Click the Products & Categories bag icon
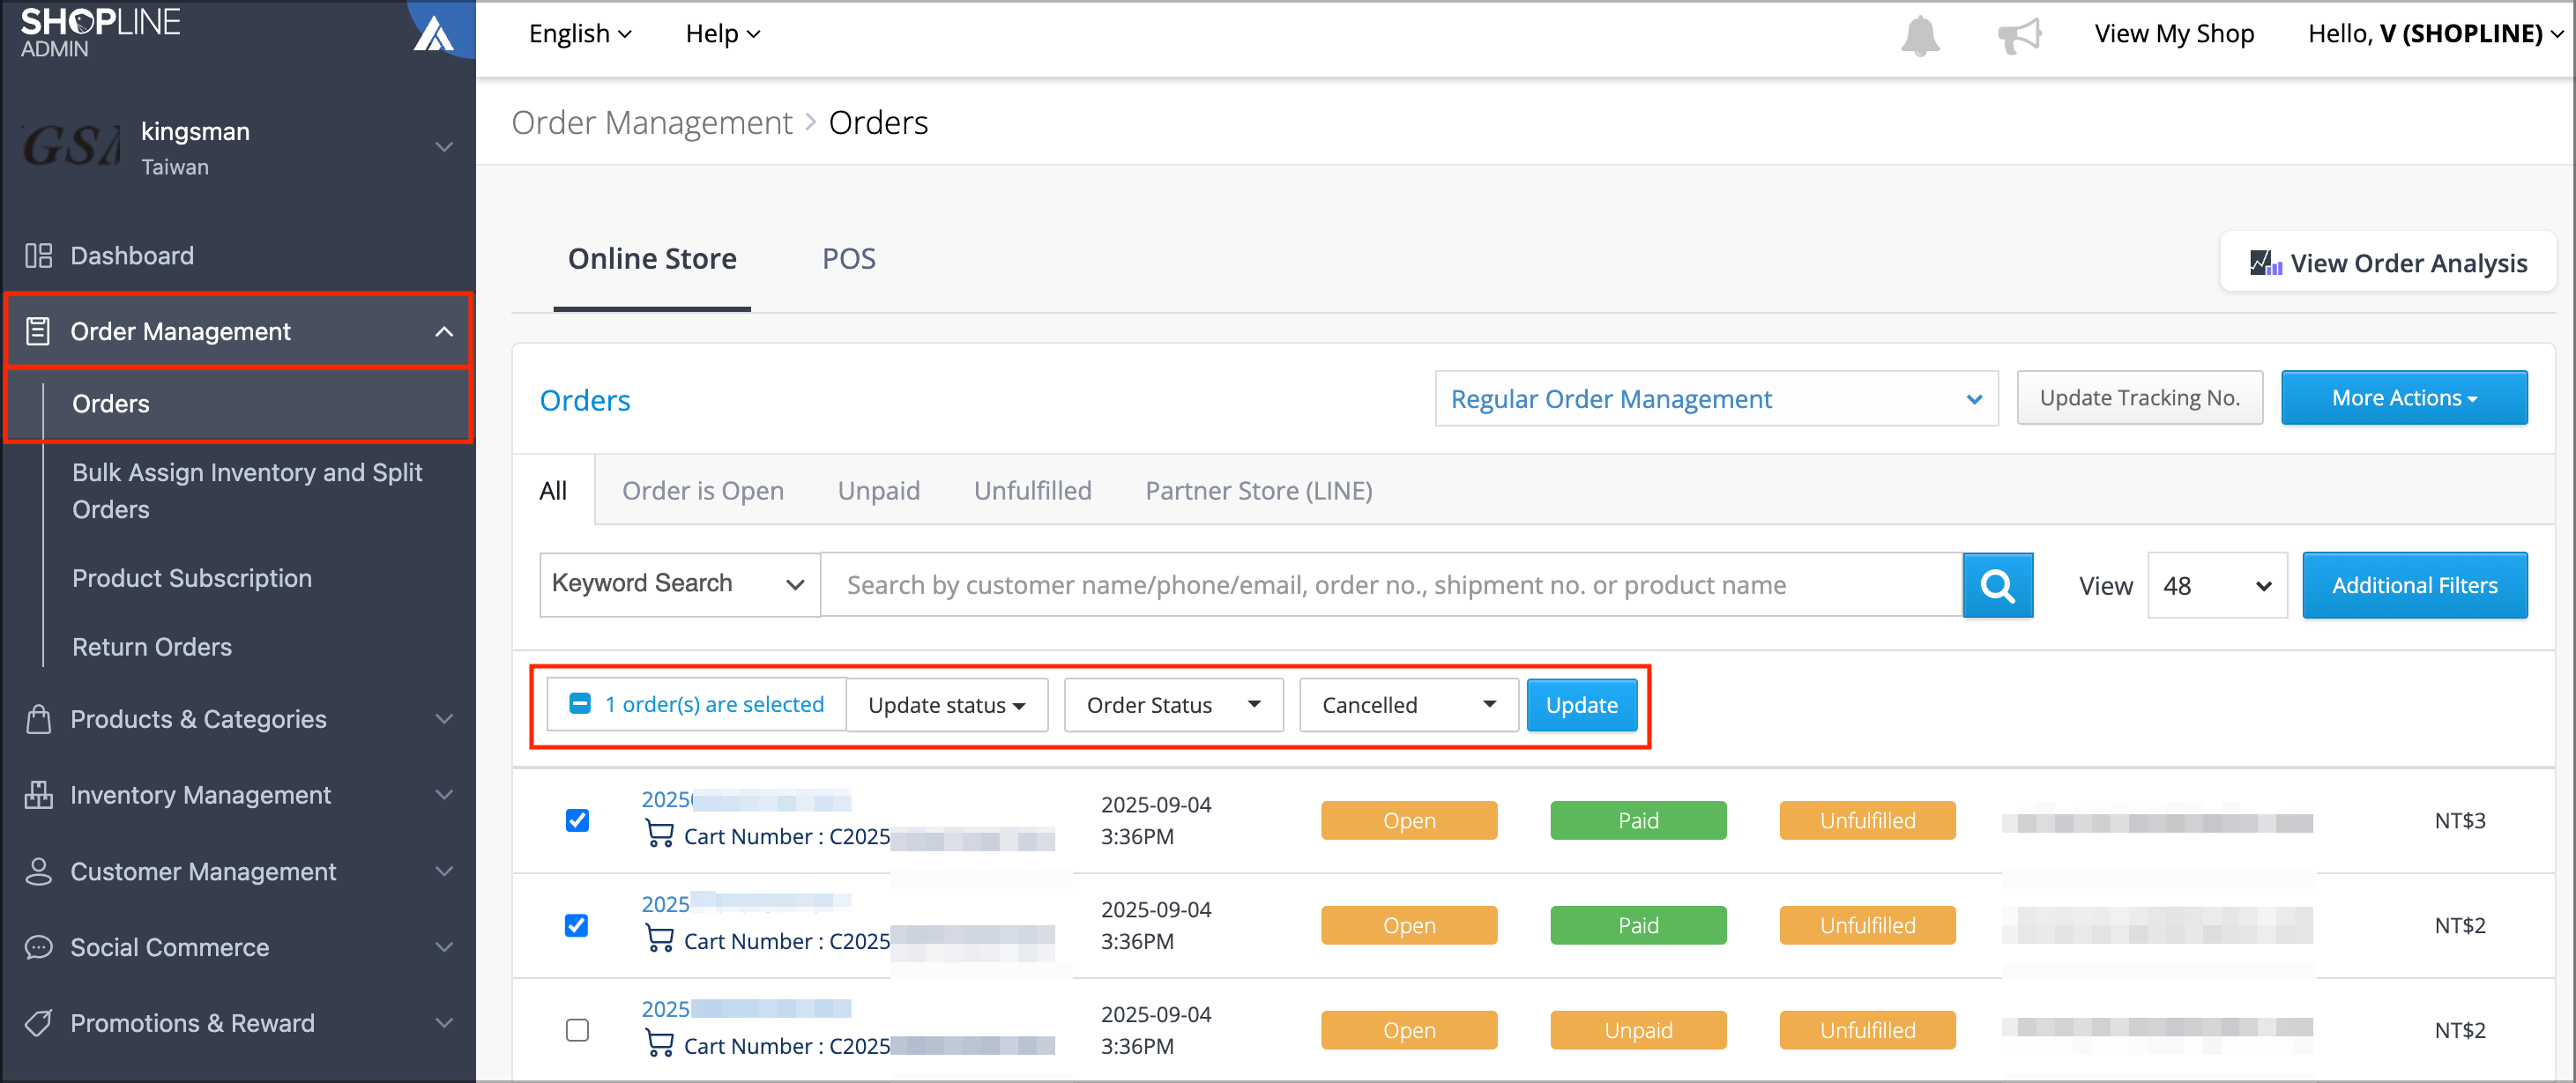2576x1083 pixels. point(38,719)
